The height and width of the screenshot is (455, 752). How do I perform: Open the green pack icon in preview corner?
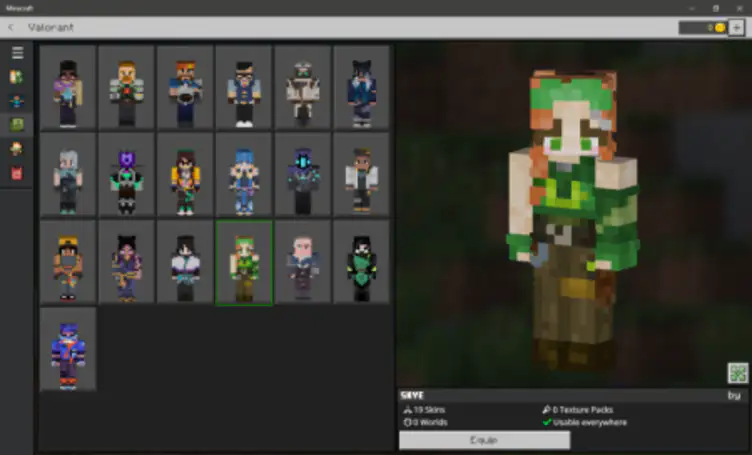(738, 373)
